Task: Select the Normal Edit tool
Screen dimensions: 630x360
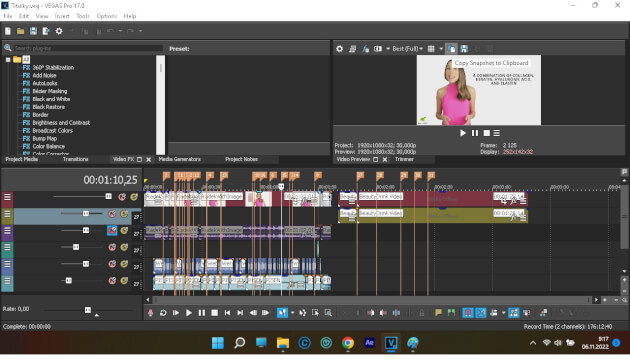Action: click(282, 313)
